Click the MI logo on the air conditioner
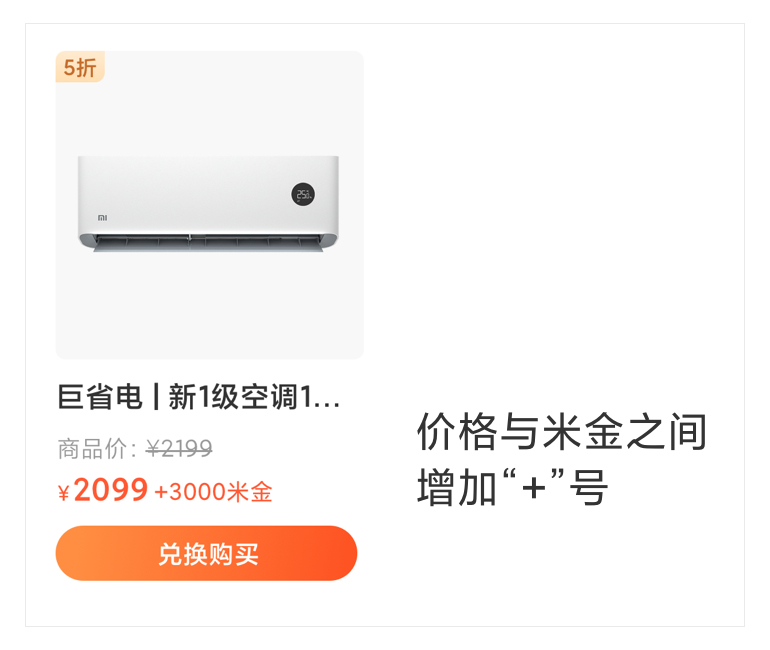This screenshot has width=770, height=650. pos(102,217)
